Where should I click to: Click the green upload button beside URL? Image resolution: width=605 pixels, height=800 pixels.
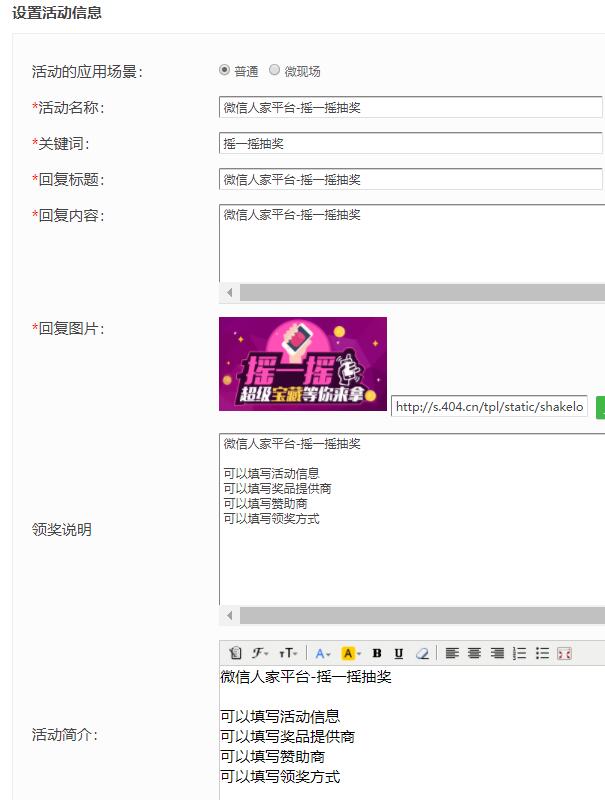[x=600, y=407]
